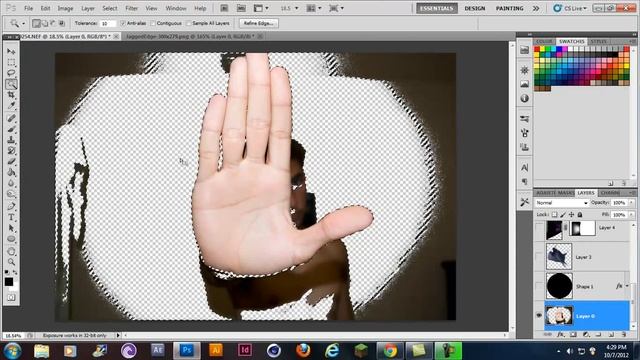Viewport: 640px width, 360px height.
Task: Show Layer 4 visibility box
Action: pos(539,229)
